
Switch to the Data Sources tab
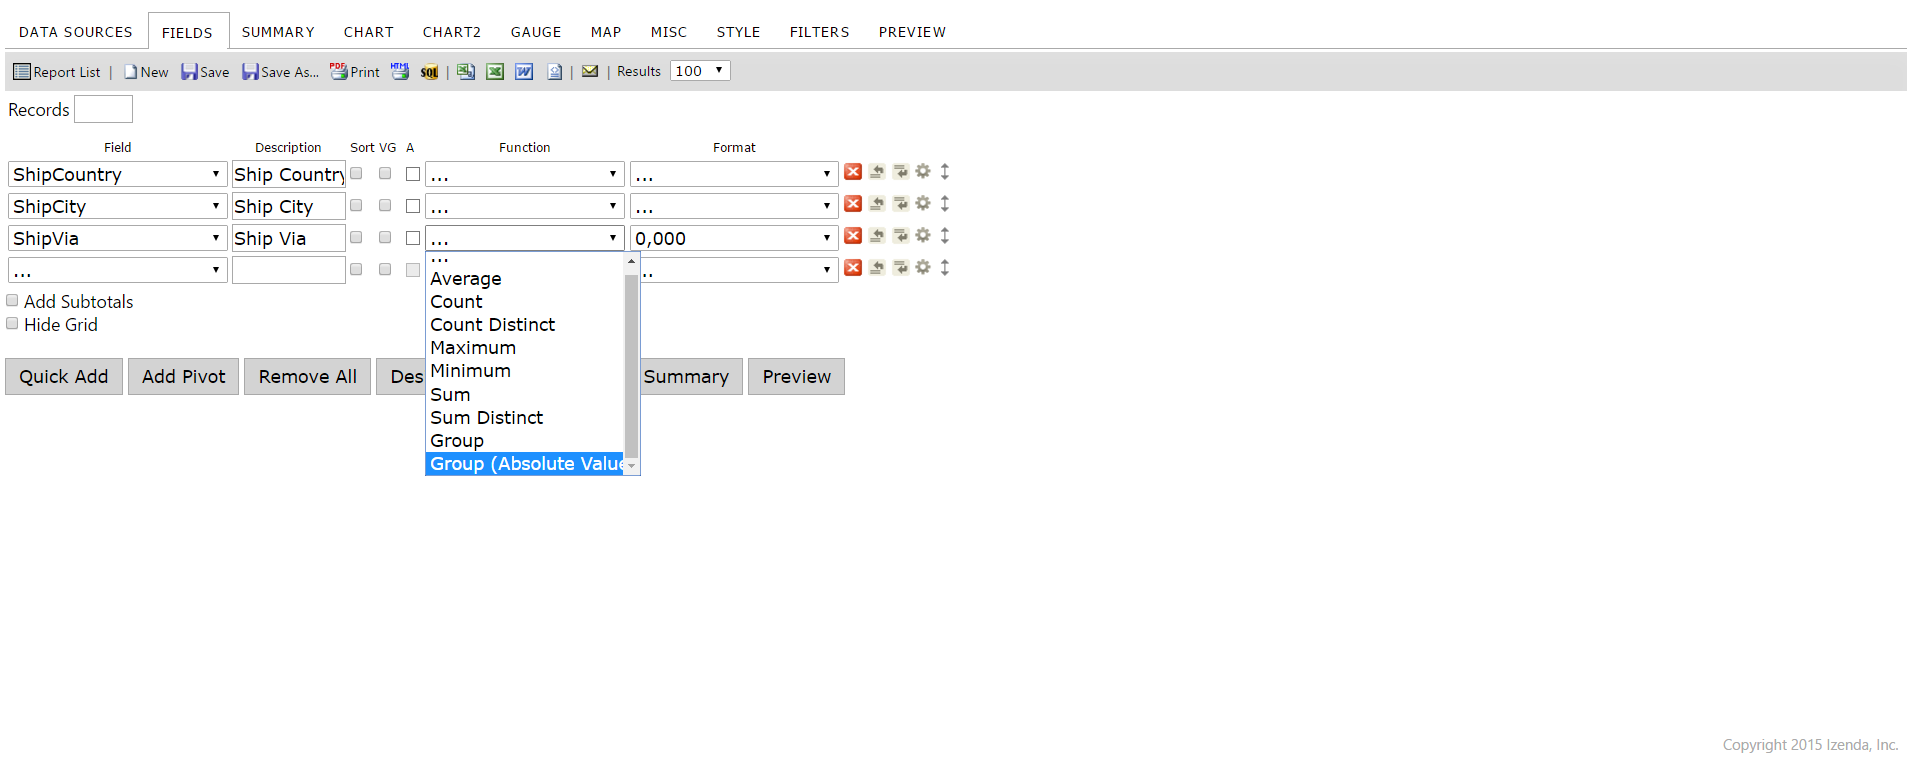76,32
